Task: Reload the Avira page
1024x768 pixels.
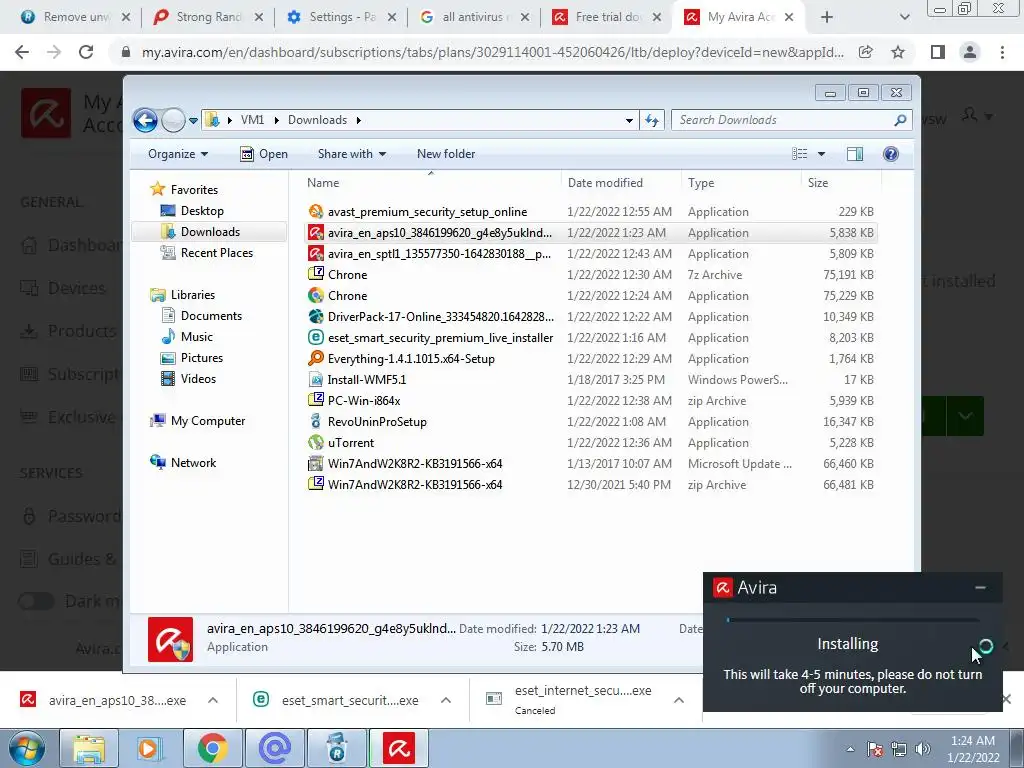Action: click(86, 52)
